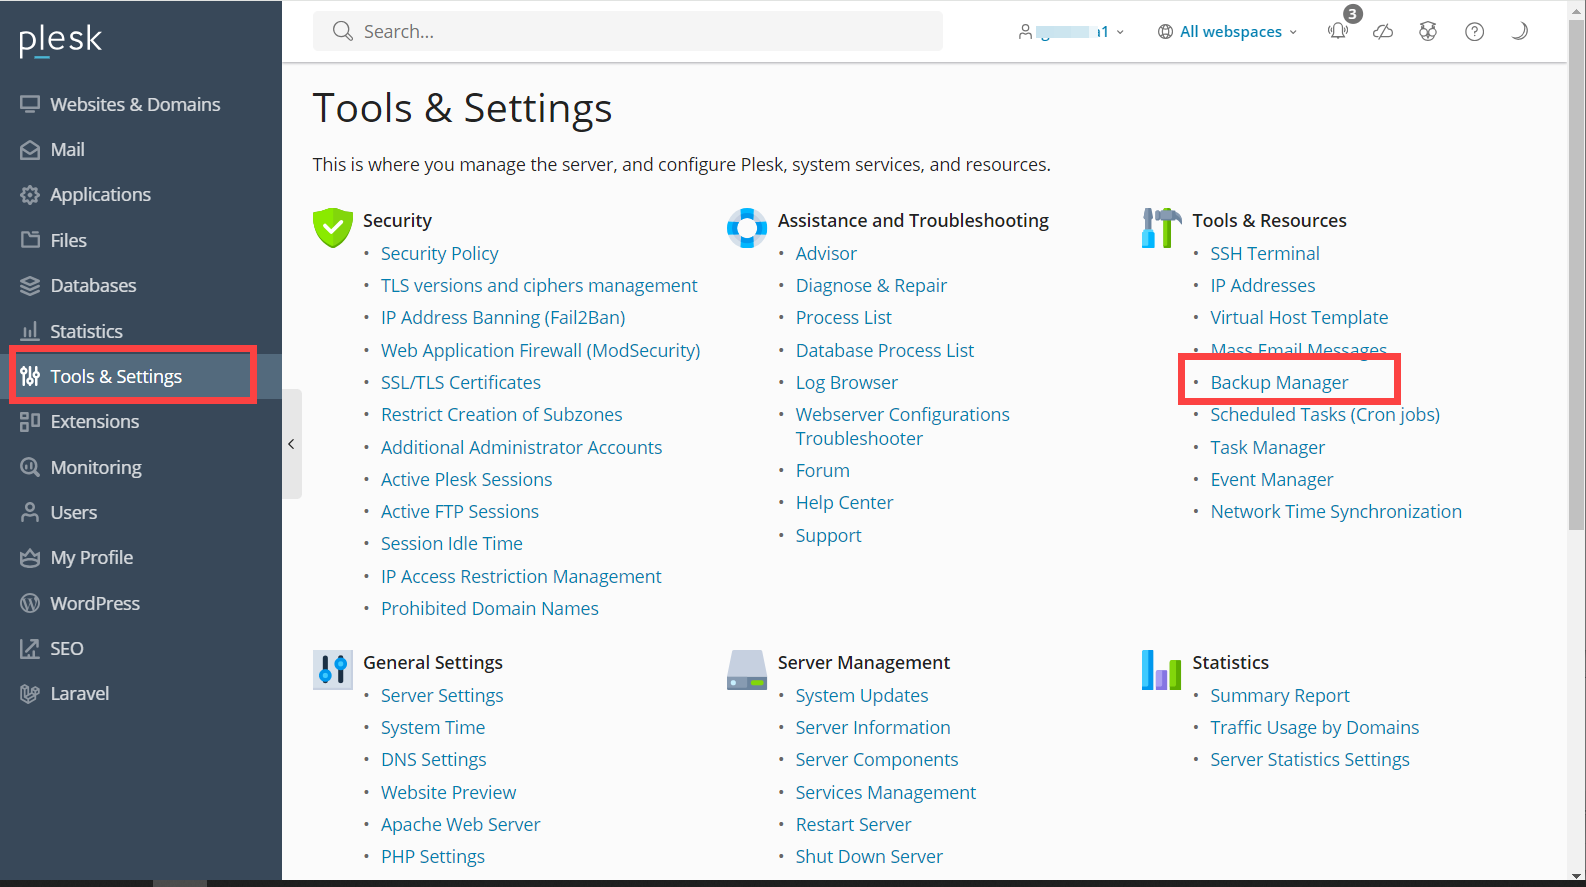Open Summary Report link

pyautogui.click(x=1279, y=696)
